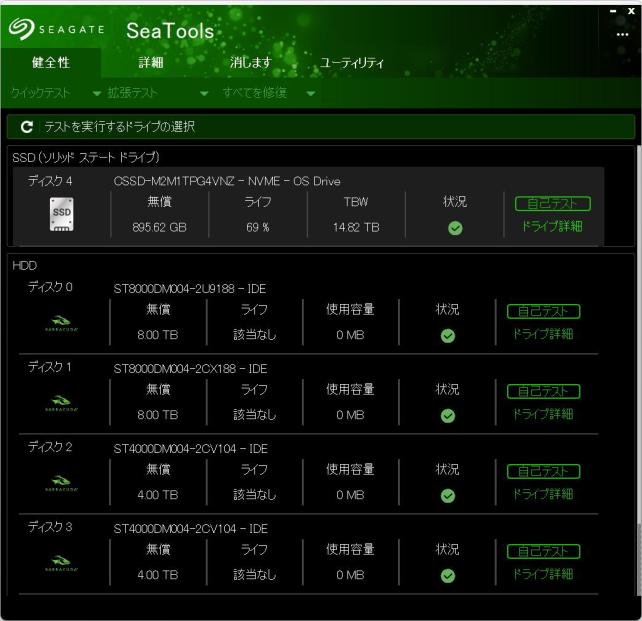The width and height of the screenshot is (642, 621).
Task: Close the SeaTools window
Action: pos(631,11)
